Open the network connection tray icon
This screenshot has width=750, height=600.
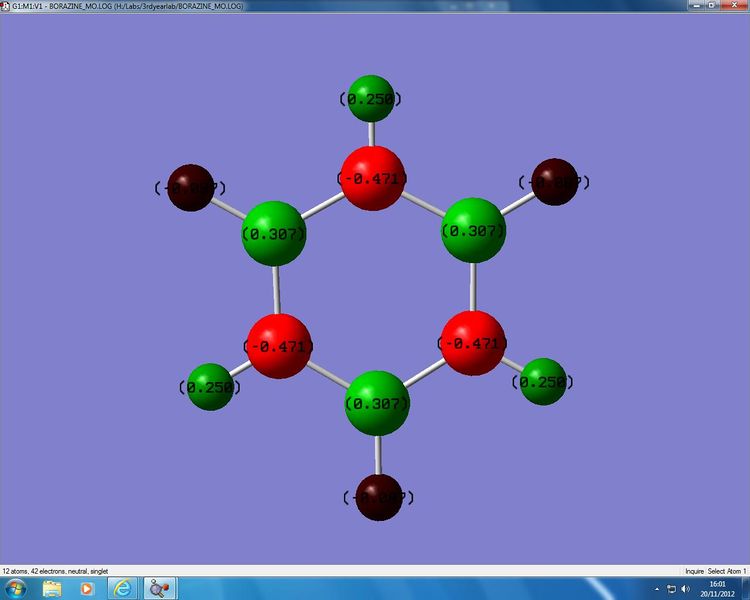point(672,589)
